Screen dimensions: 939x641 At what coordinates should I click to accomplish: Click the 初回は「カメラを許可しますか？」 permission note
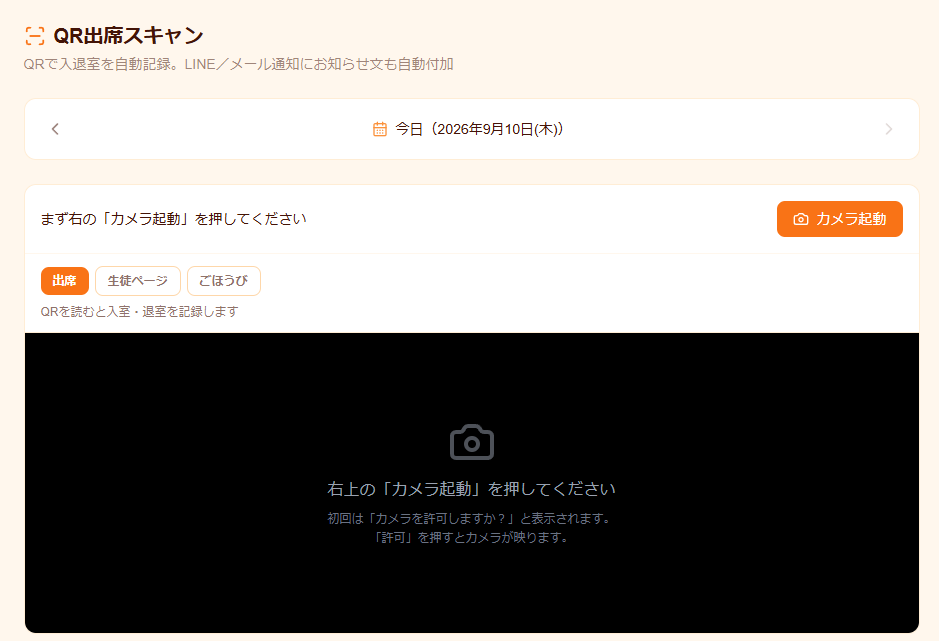point(472,518)
